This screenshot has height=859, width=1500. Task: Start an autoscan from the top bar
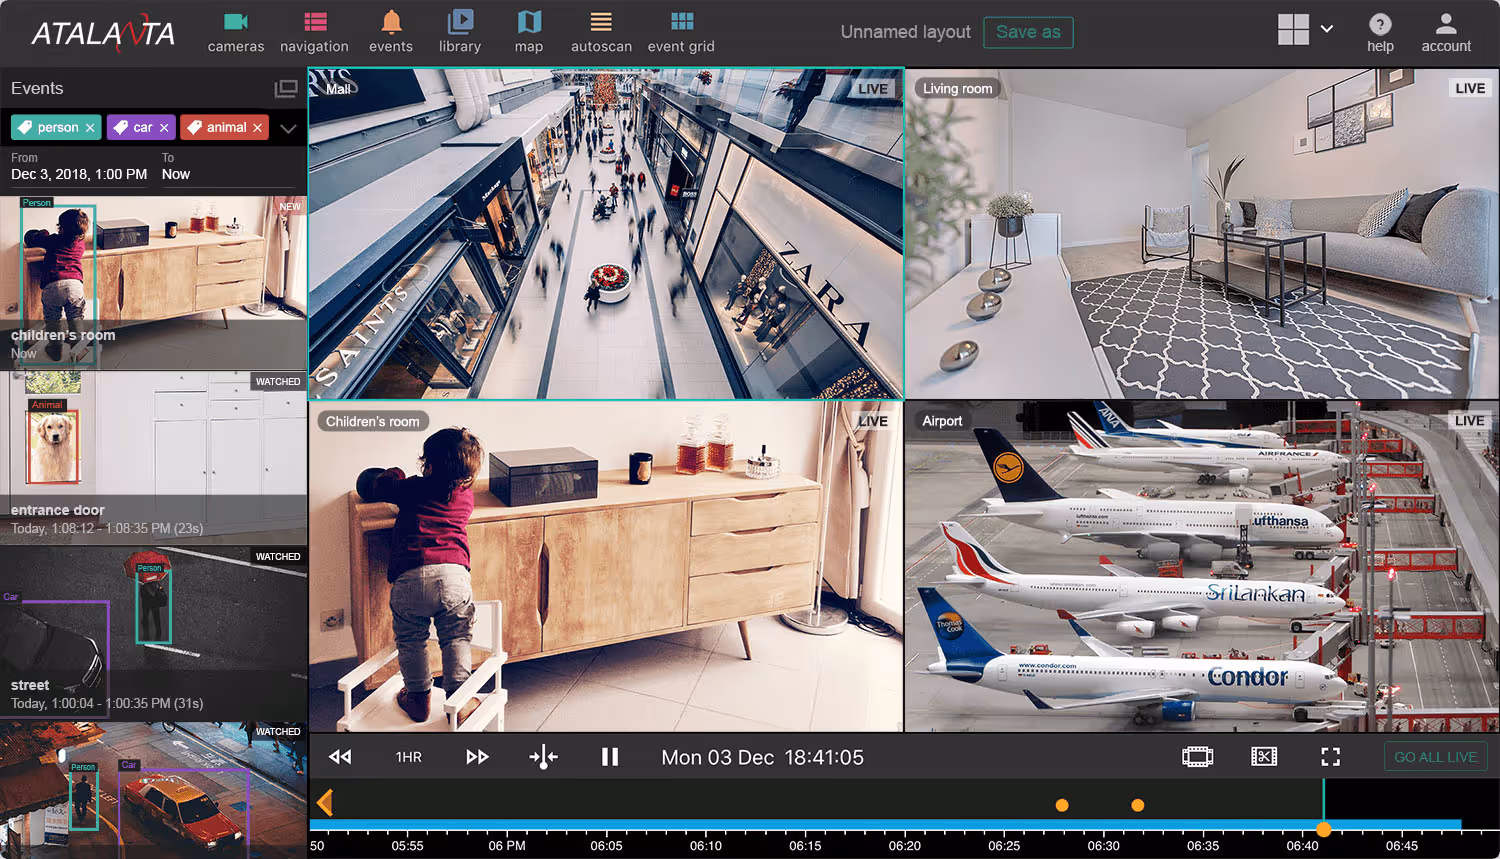click(x=601, y=31)
